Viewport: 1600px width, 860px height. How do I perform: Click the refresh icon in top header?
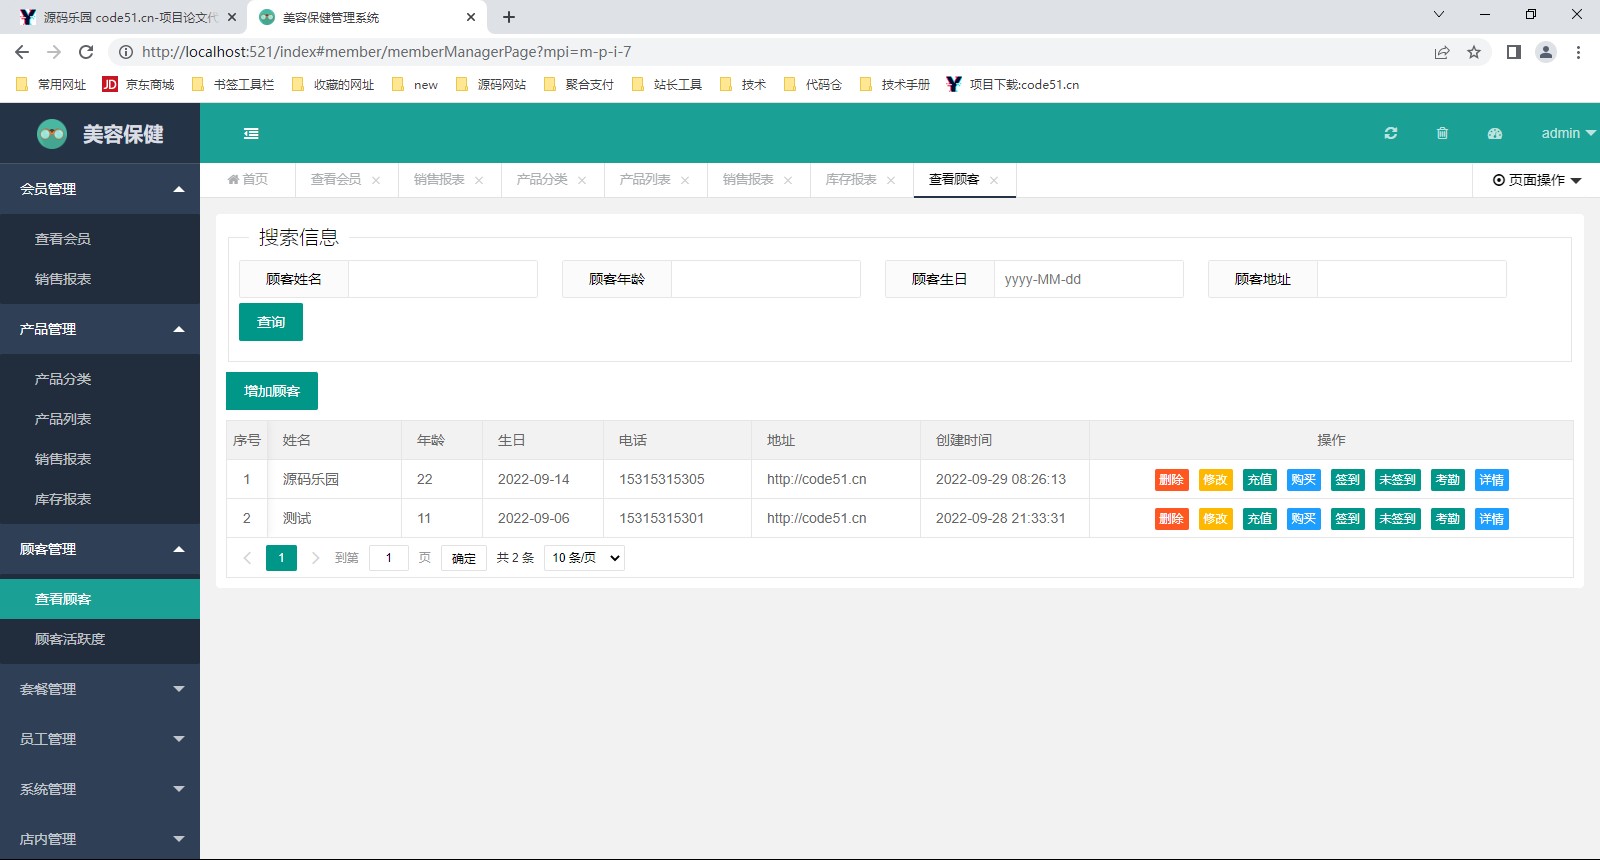pyautogui.click(x=1390, y=133)
